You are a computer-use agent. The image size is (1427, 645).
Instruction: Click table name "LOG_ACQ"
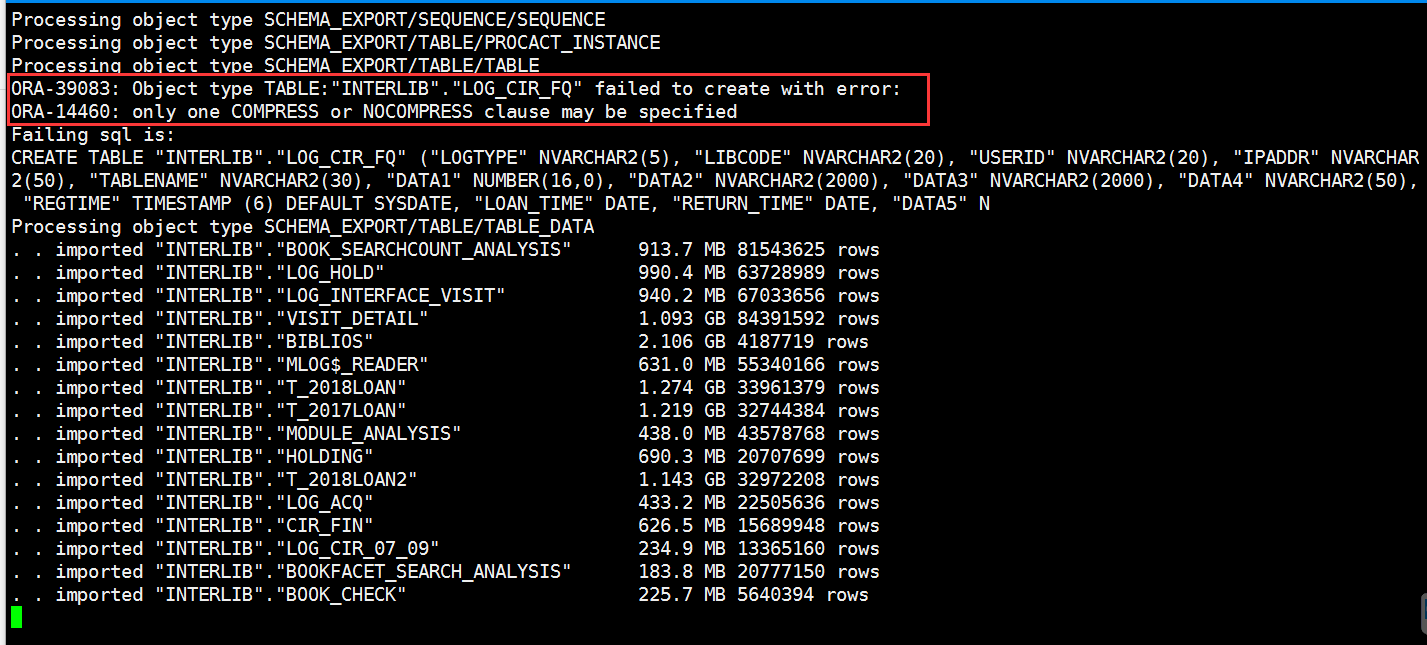pyautogui.click(x=324, y=503)
